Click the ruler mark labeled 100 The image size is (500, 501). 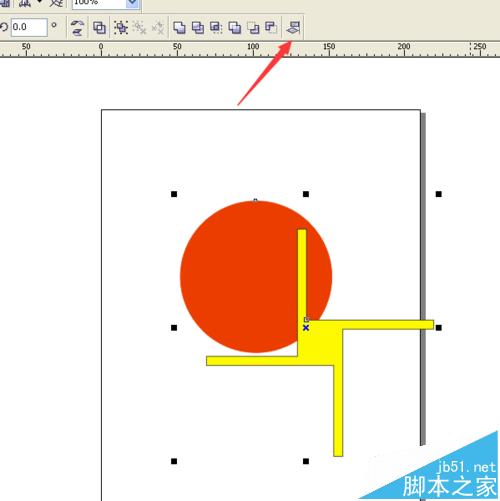tap(253, 47)
